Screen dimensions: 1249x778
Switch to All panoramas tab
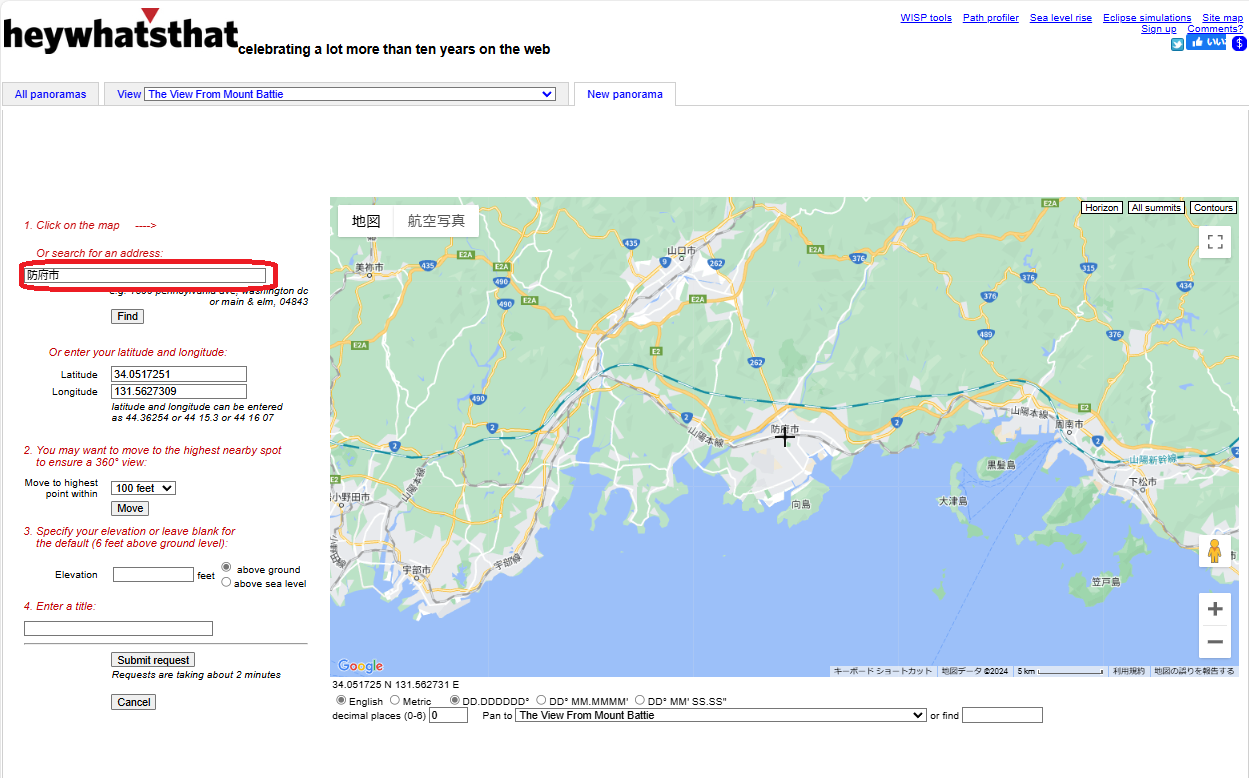51,94
